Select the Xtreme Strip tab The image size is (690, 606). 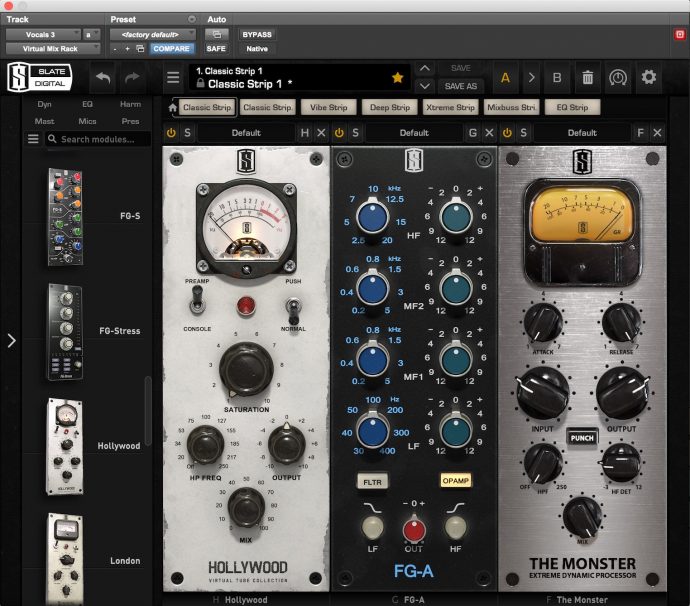click(451, 107)
